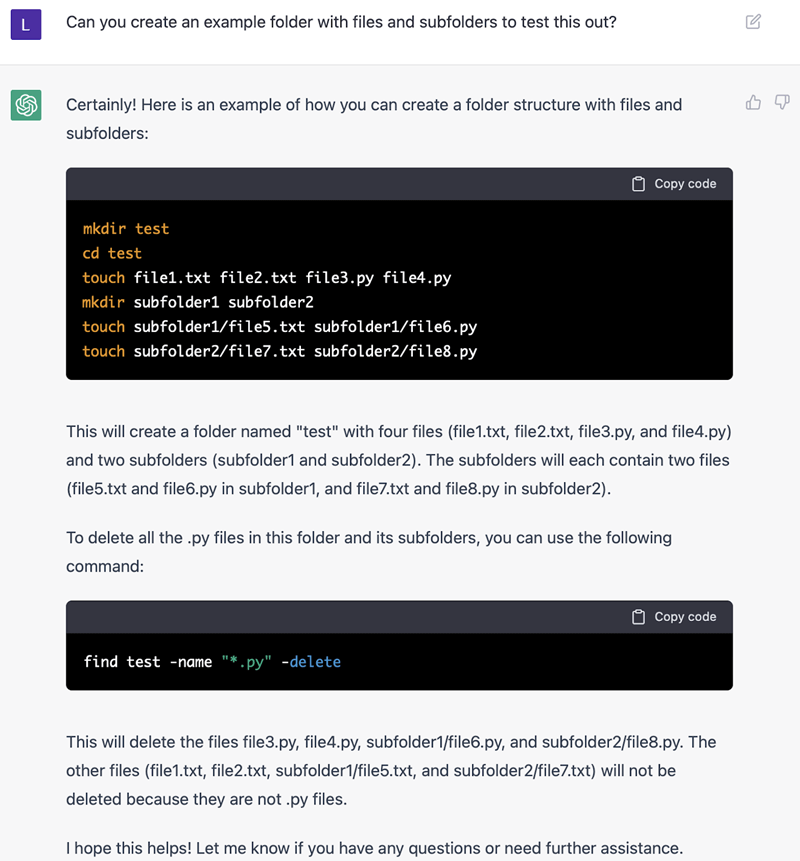Give the response a thumbs down
Screen dimensions: 800x861
(782, 102)
